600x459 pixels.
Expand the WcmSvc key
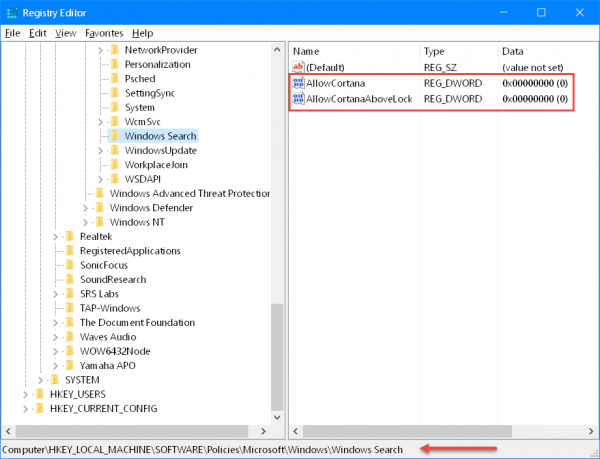(100, 122)
